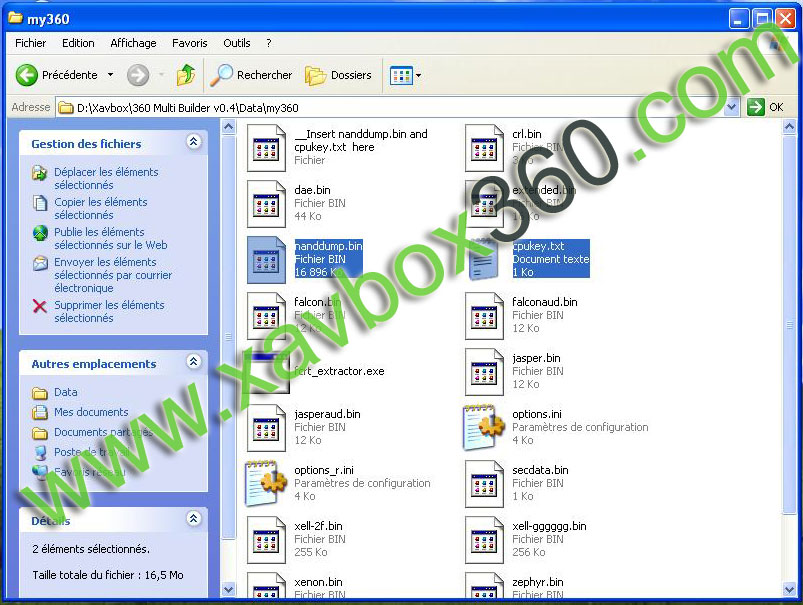Screen dimensions: 803x605
Task: Select the jasper.bin file icon
Action: (x=484, y=372)
